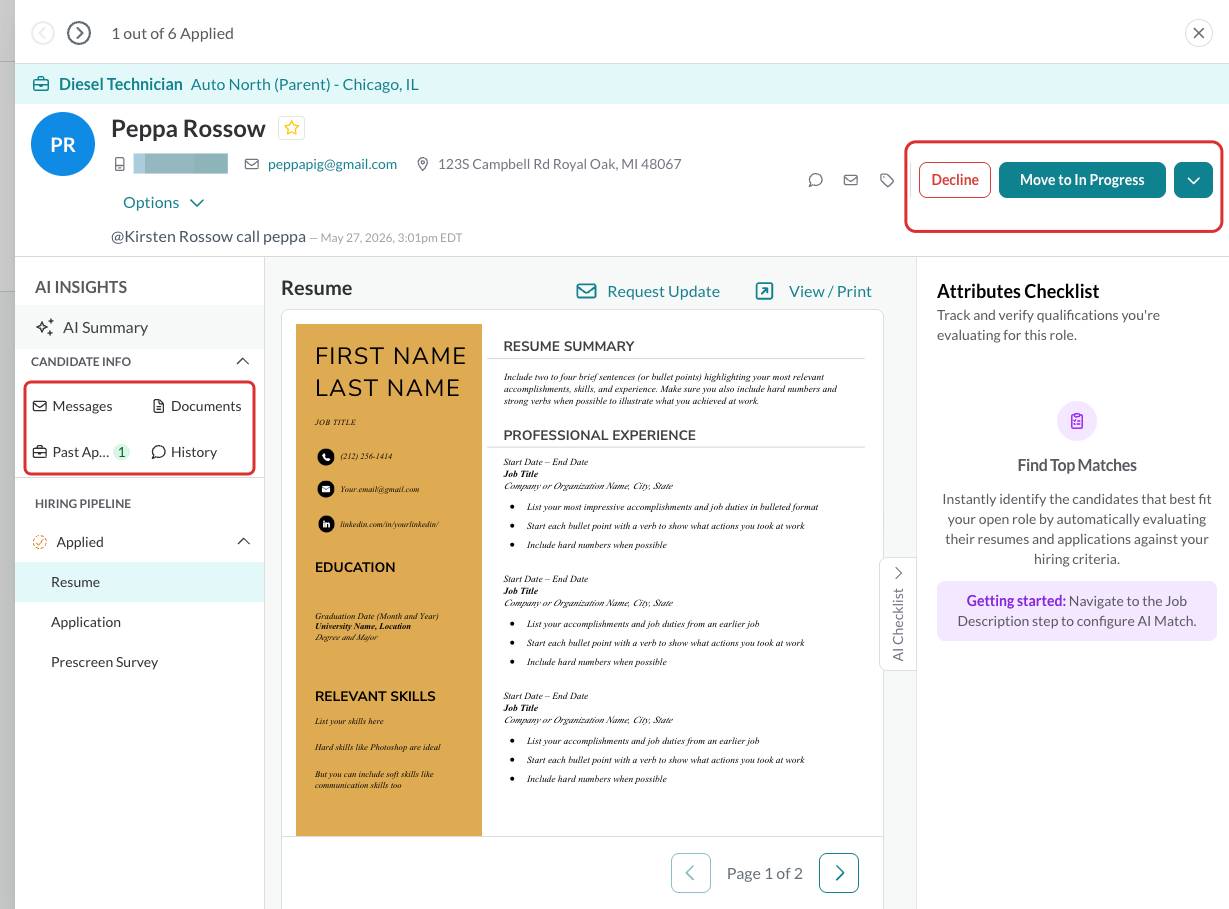View Past Applications
1229x909 pixels.
click(x=81, y=452)
